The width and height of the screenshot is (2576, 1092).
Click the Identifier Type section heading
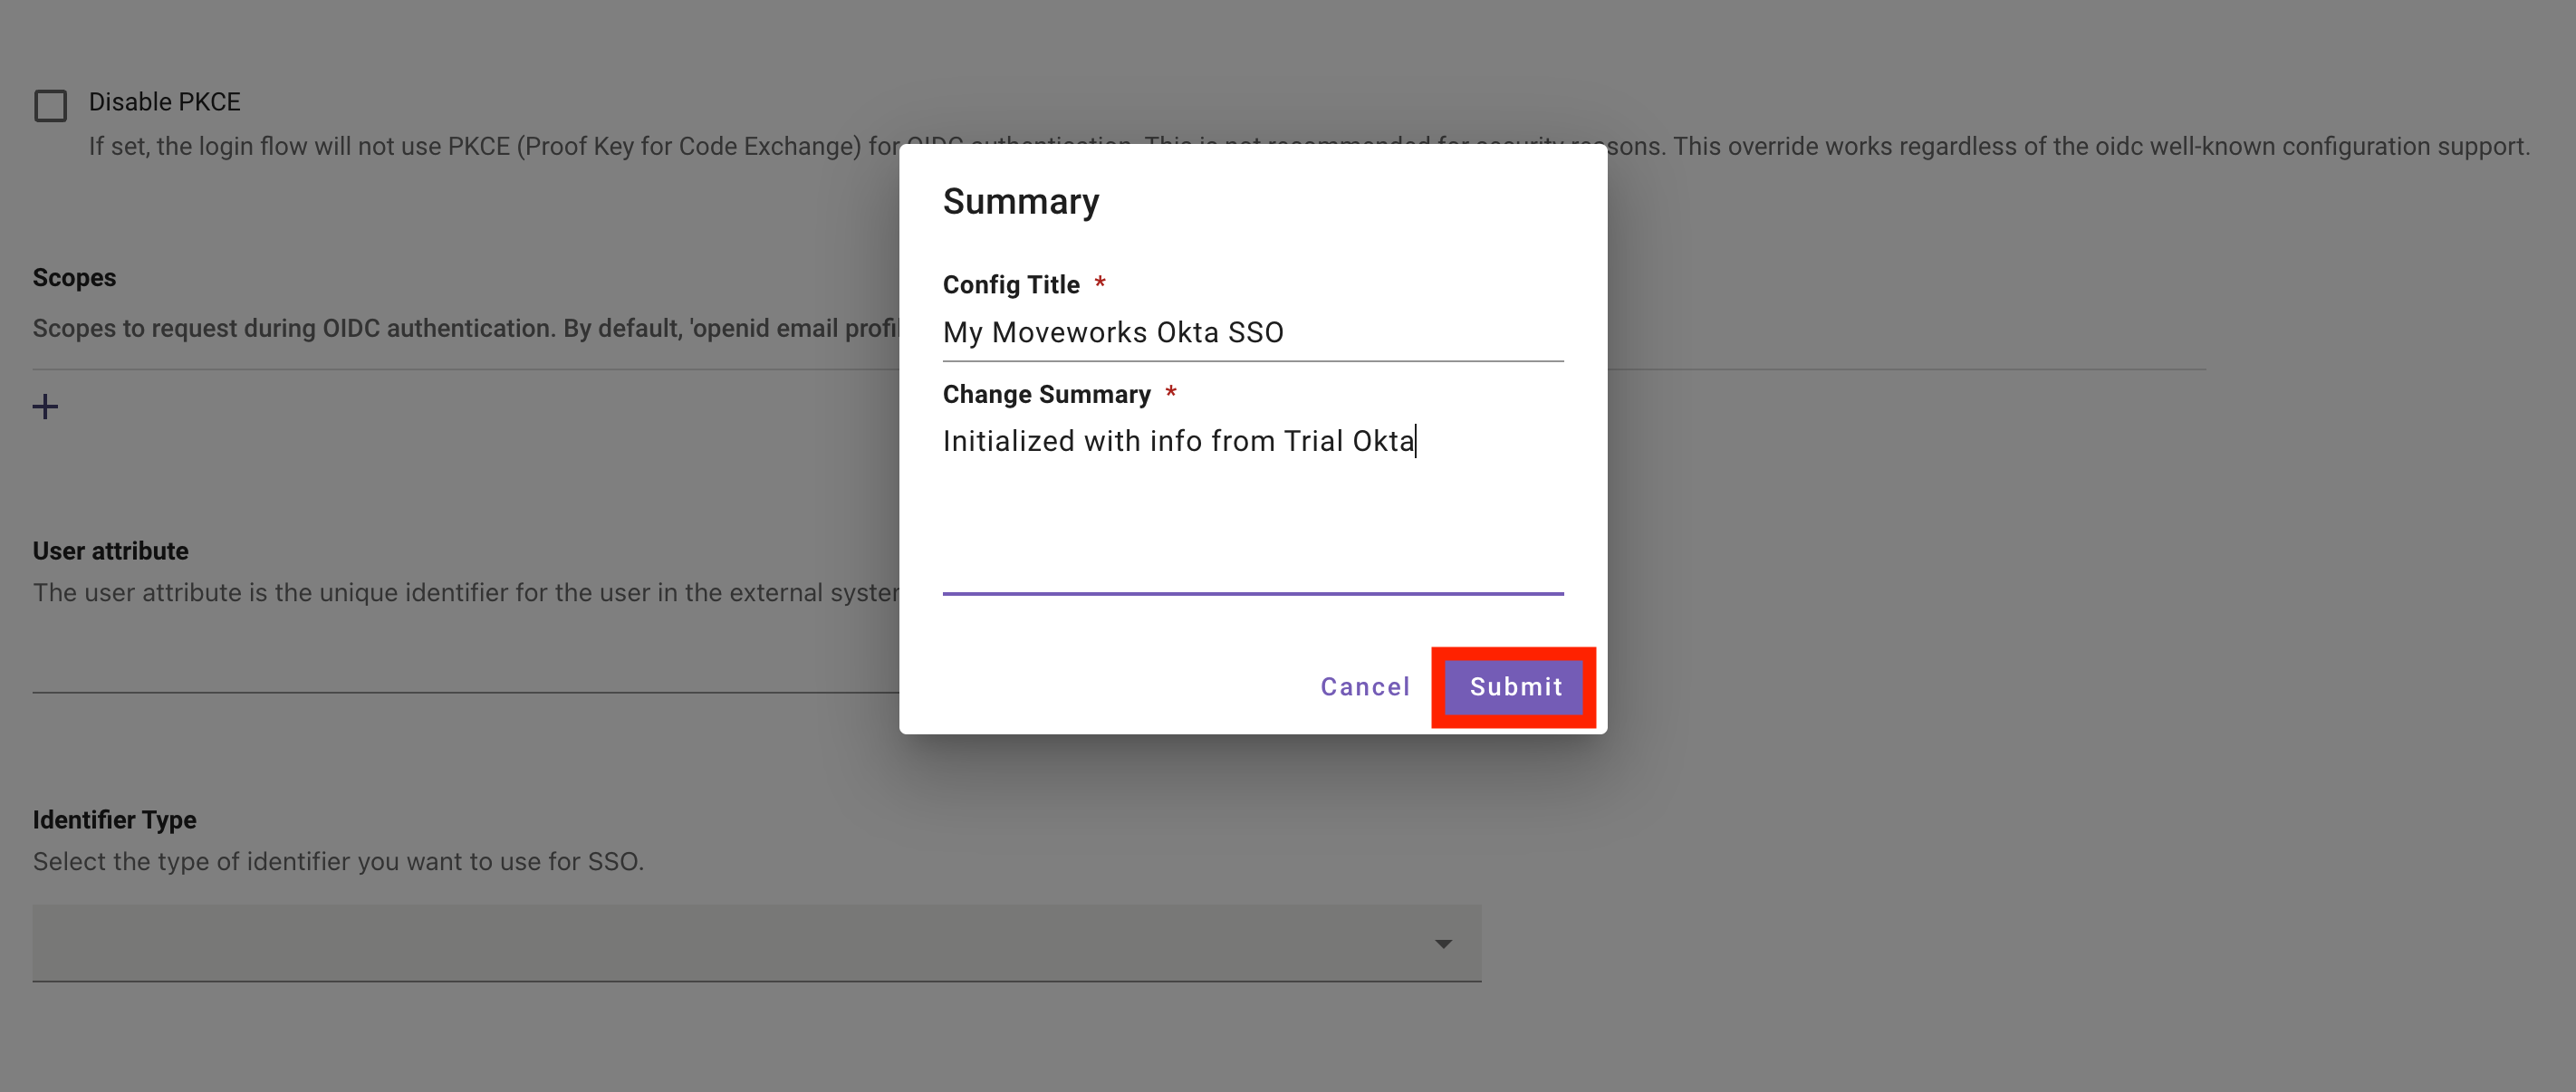(114, 820)
